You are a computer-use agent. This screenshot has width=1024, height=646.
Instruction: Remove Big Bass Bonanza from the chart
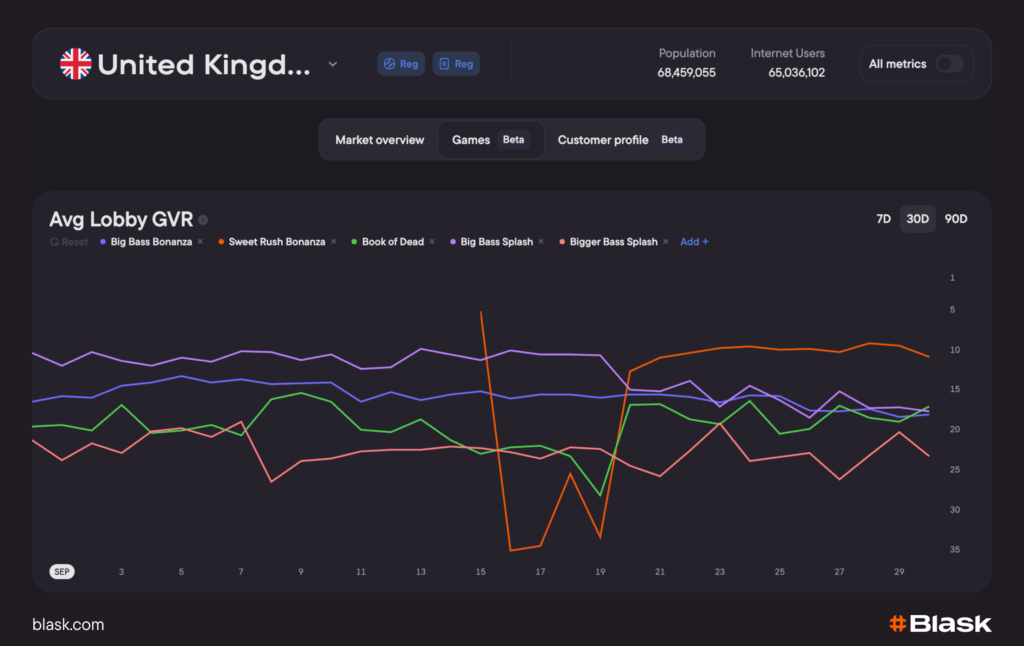point(200,242)
